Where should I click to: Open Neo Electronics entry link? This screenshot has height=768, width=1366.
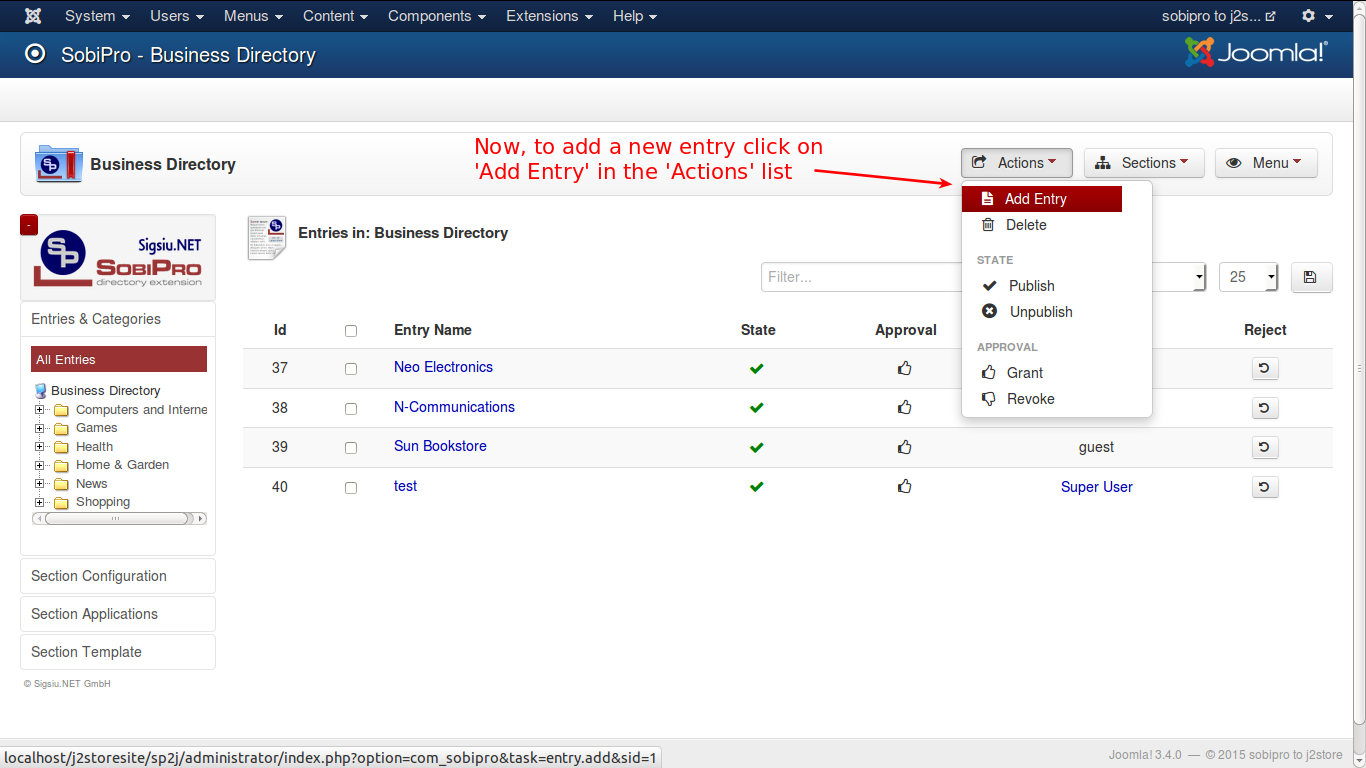(x=443, y=367)
